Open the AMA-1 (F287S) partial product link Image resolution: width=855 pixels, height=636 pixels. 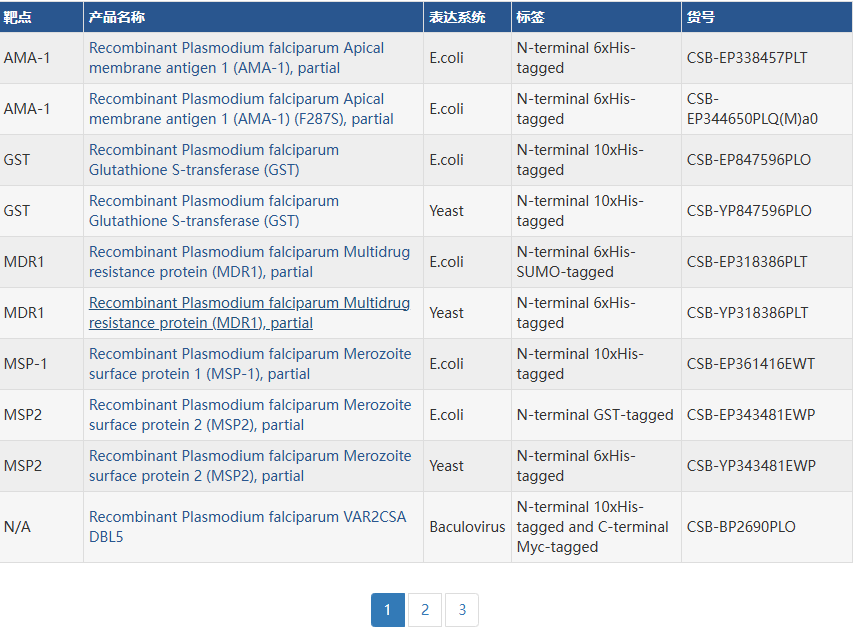click(241, 109)
